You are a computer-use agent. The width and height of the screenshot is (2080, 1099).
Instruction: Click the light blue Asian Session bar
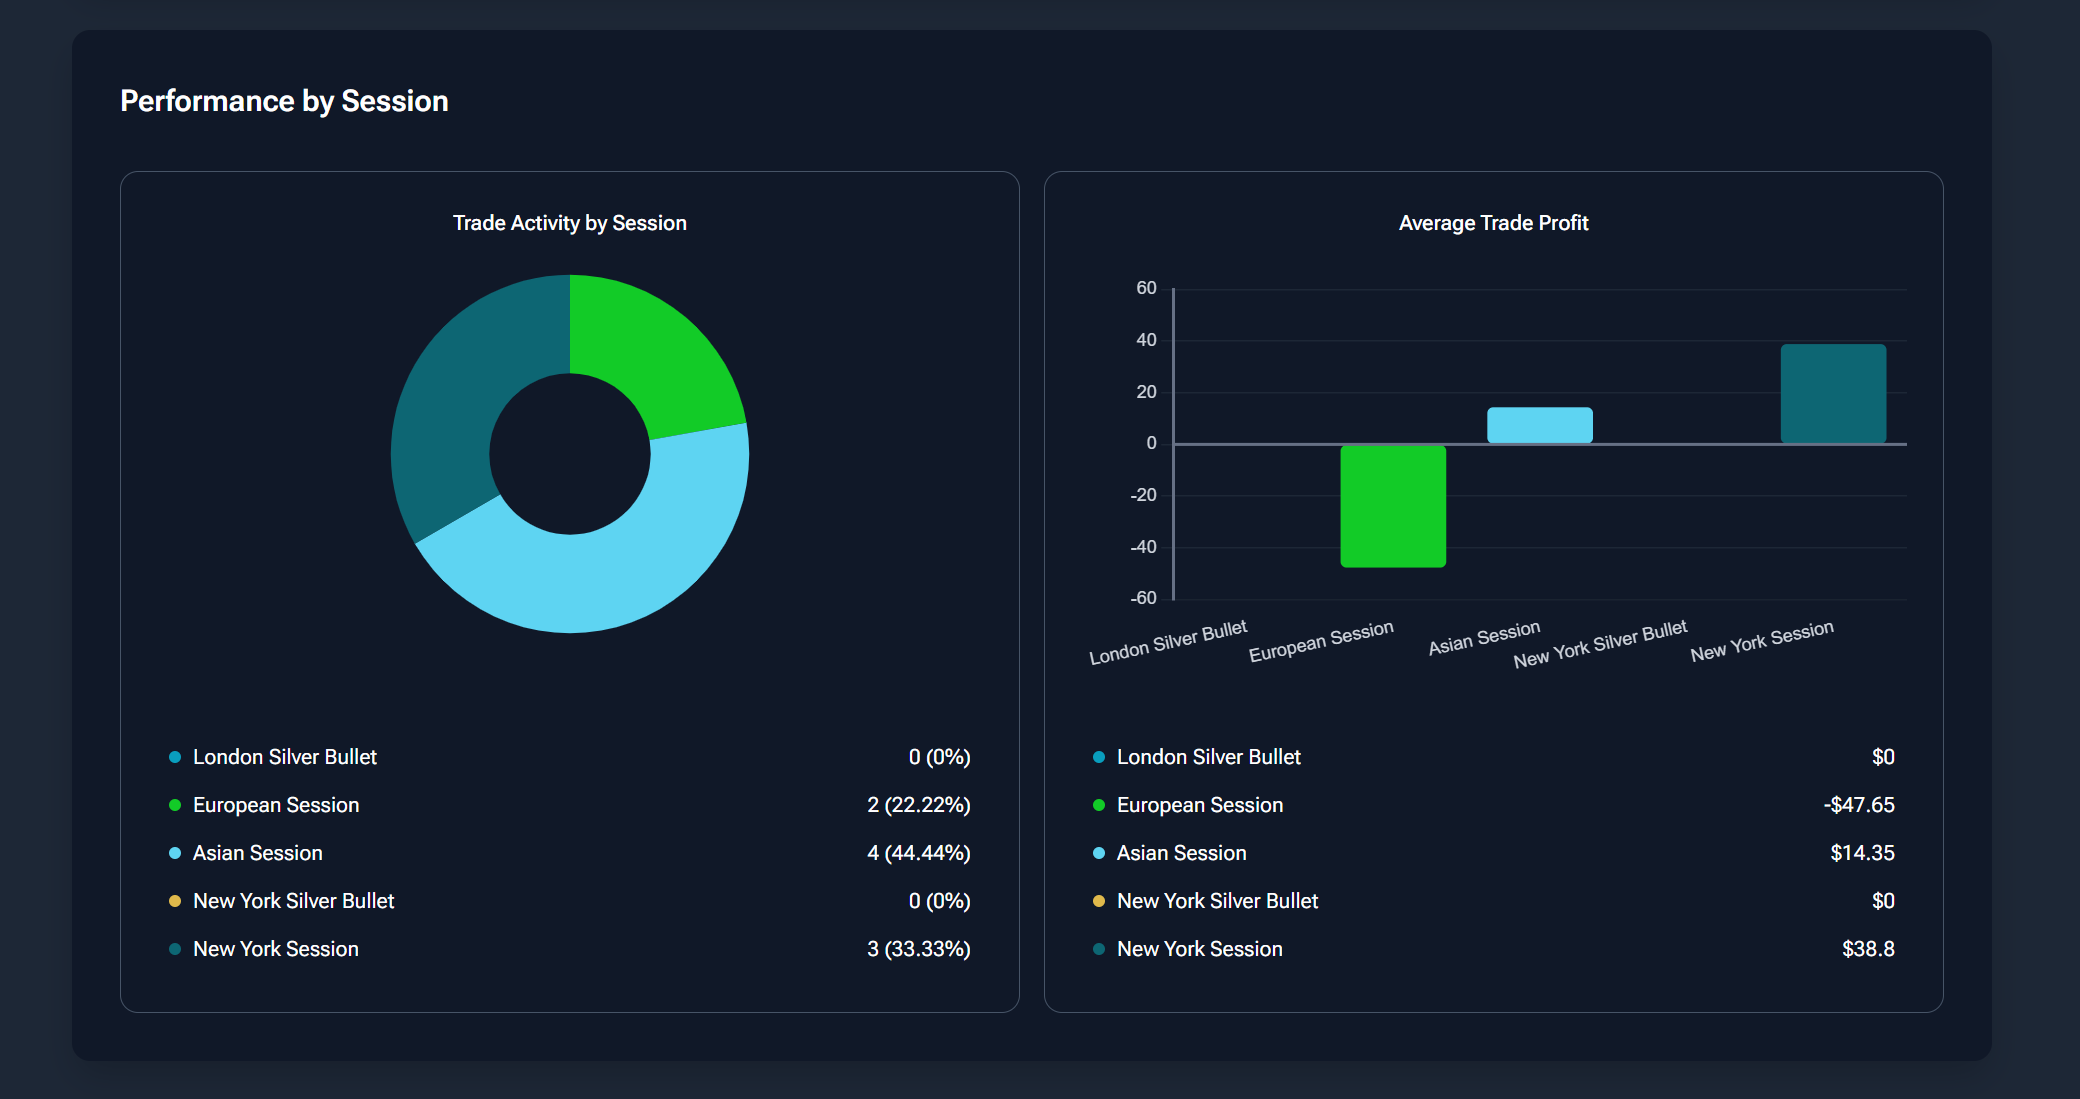click(1540, 425)
